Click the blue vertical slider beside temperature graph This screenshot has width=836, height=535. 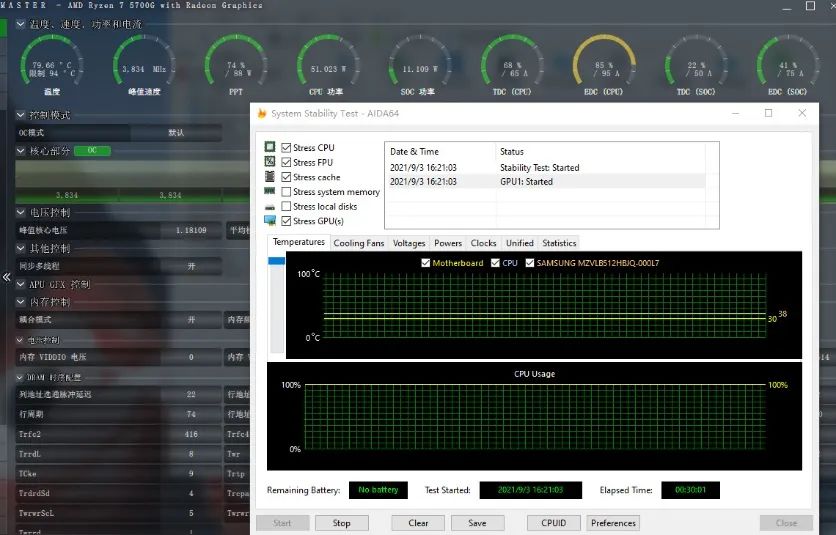coord(277,261)
